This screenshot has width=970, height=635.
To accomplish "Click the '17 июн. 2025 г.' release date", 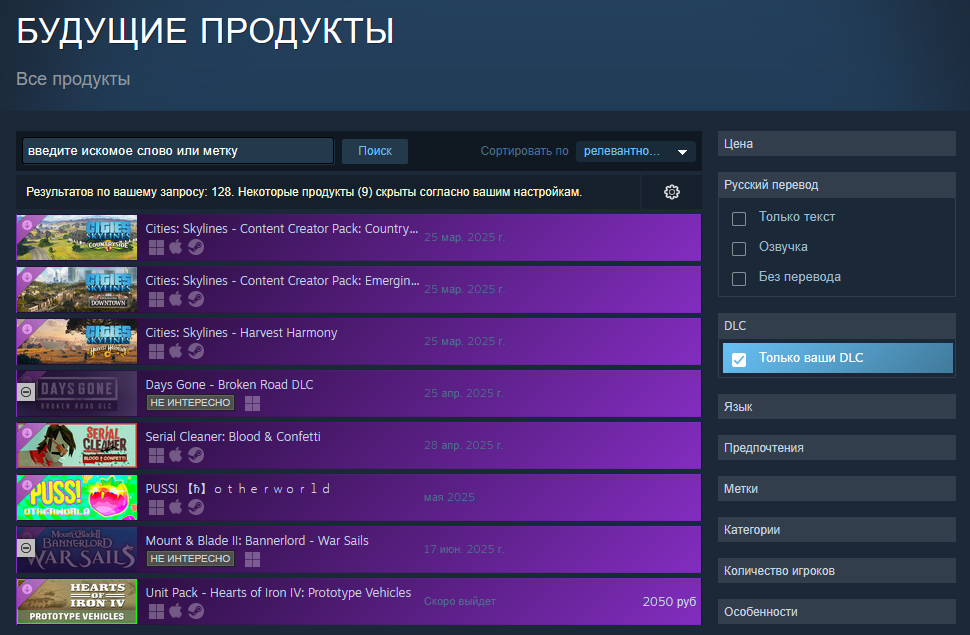I will [x=464, y=549].
